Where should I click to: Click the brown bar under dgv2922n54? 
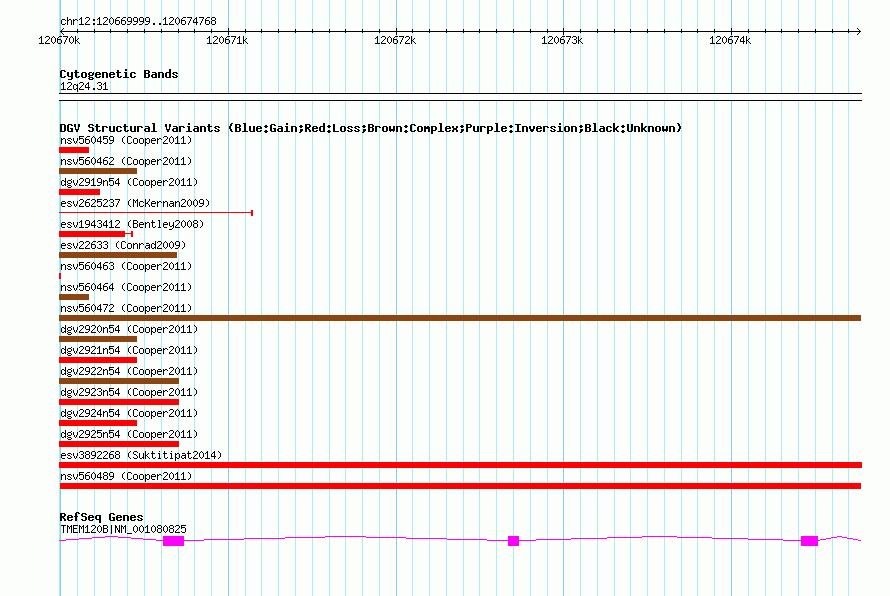[x=119, y=381]
